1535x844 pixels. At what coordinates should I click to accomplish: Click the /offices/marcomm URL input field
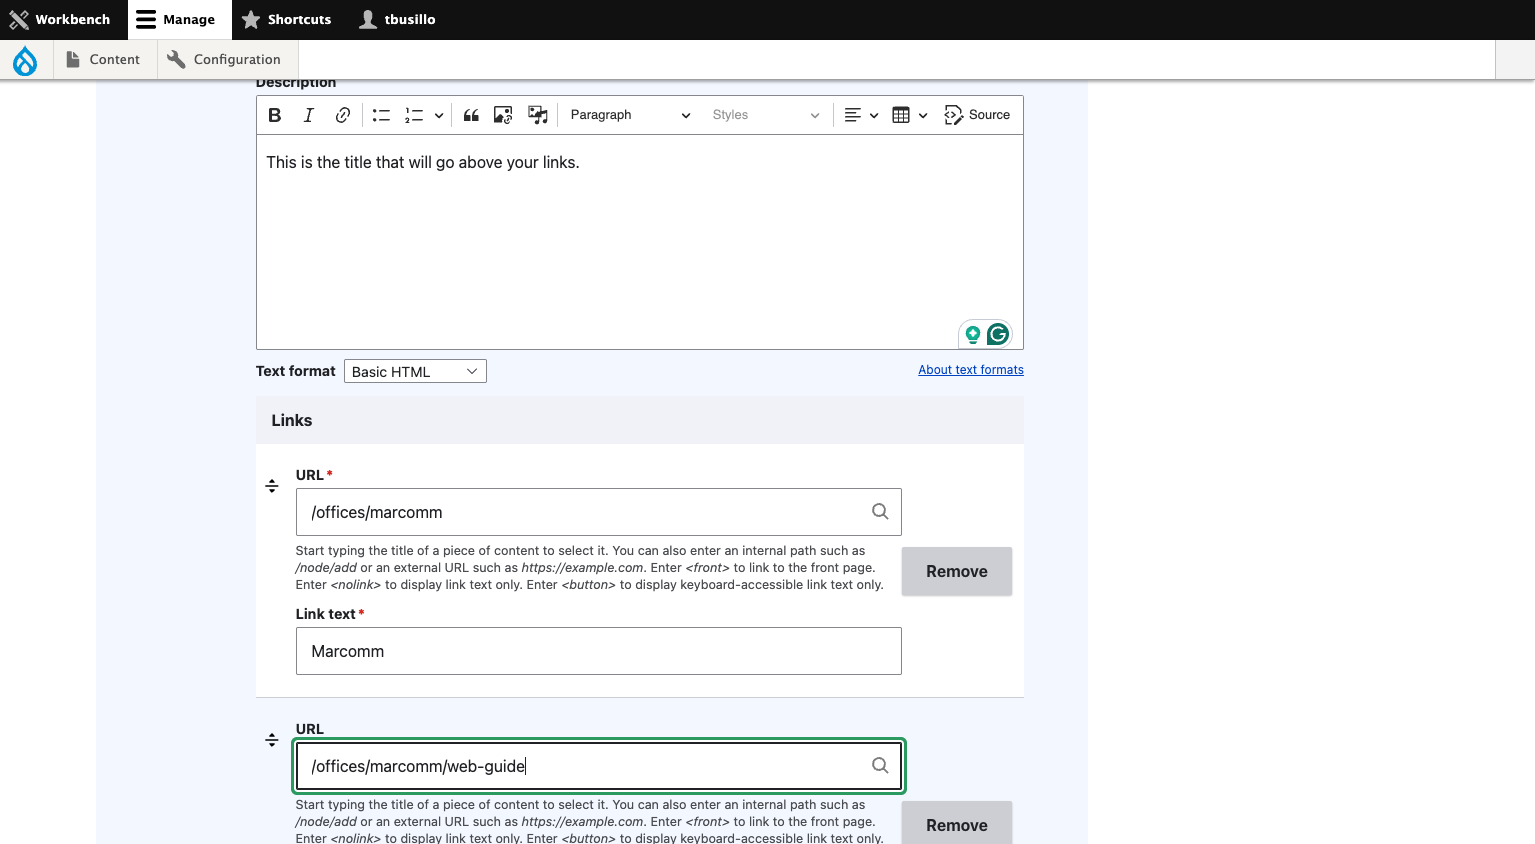click(598, 512)
